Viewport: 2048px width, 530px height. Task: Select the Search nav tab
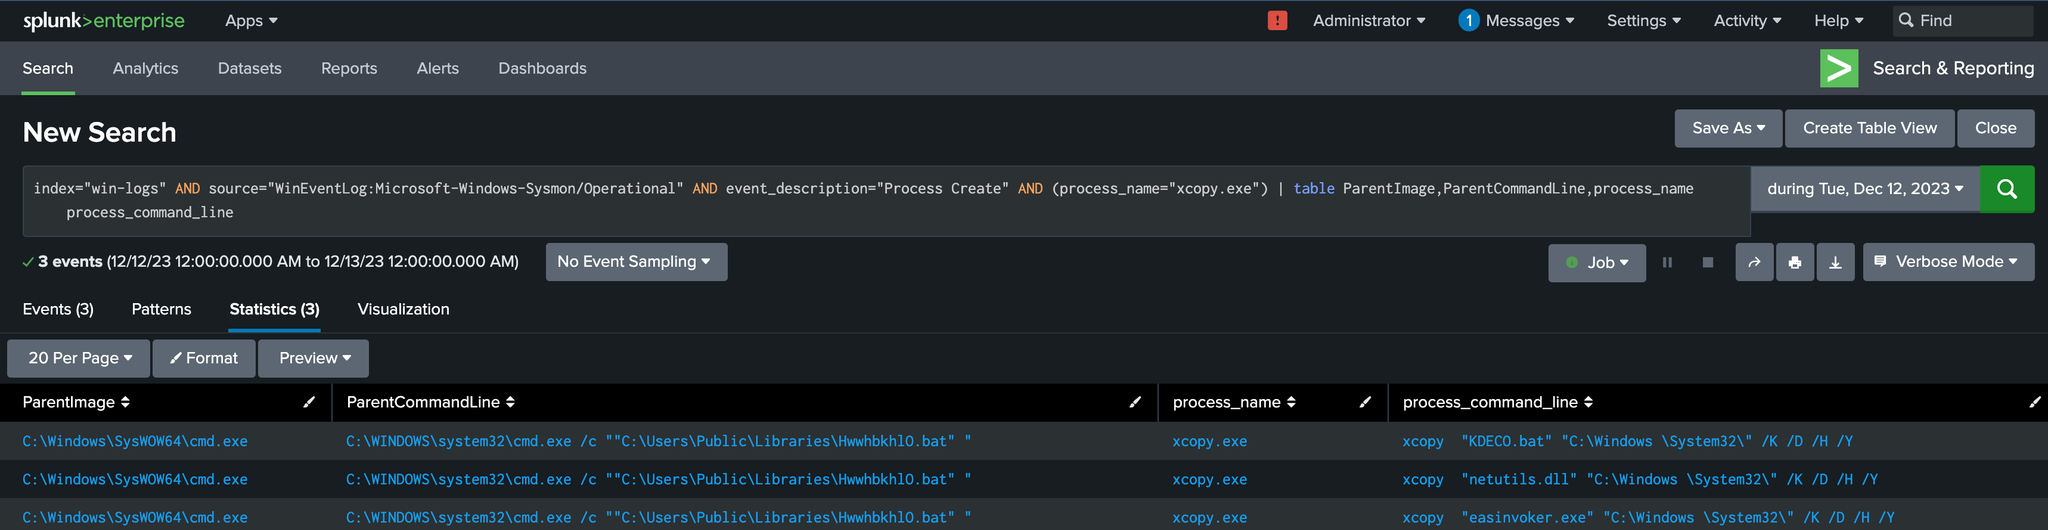pyautogui.click(x=48, y=68)
